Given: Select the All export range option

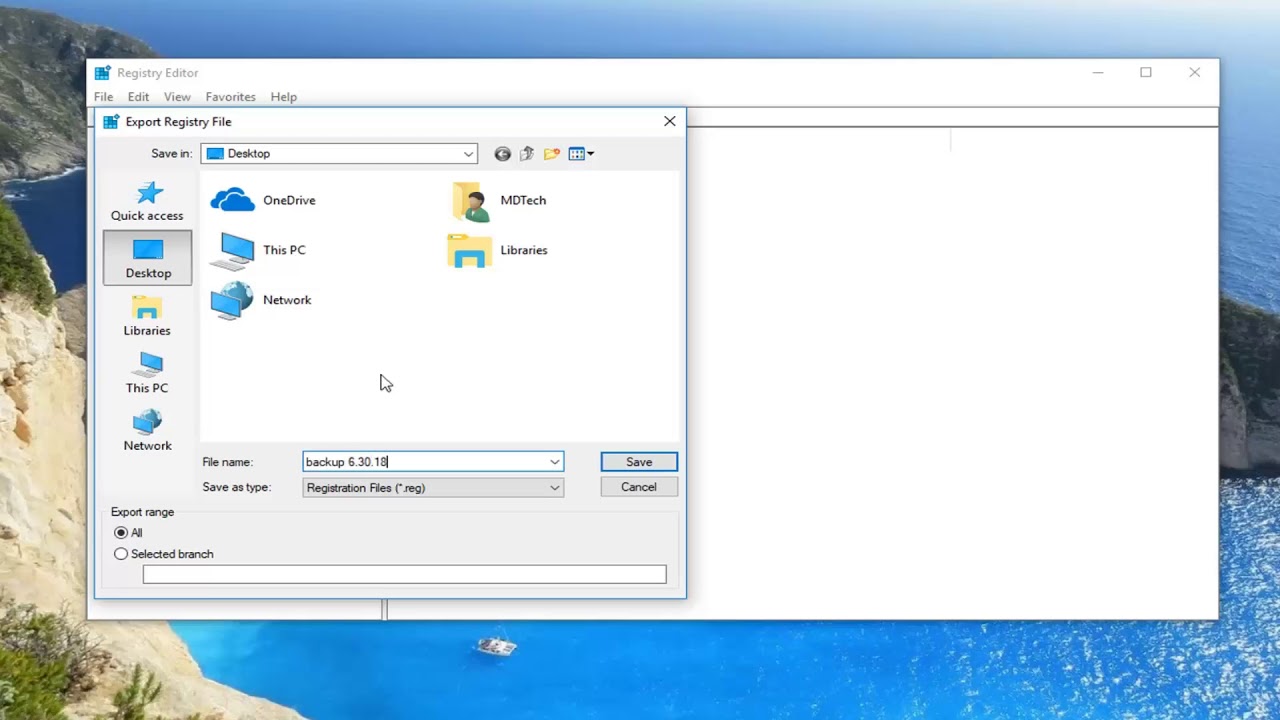Looking at the screenshot, I should click(121, 532).
